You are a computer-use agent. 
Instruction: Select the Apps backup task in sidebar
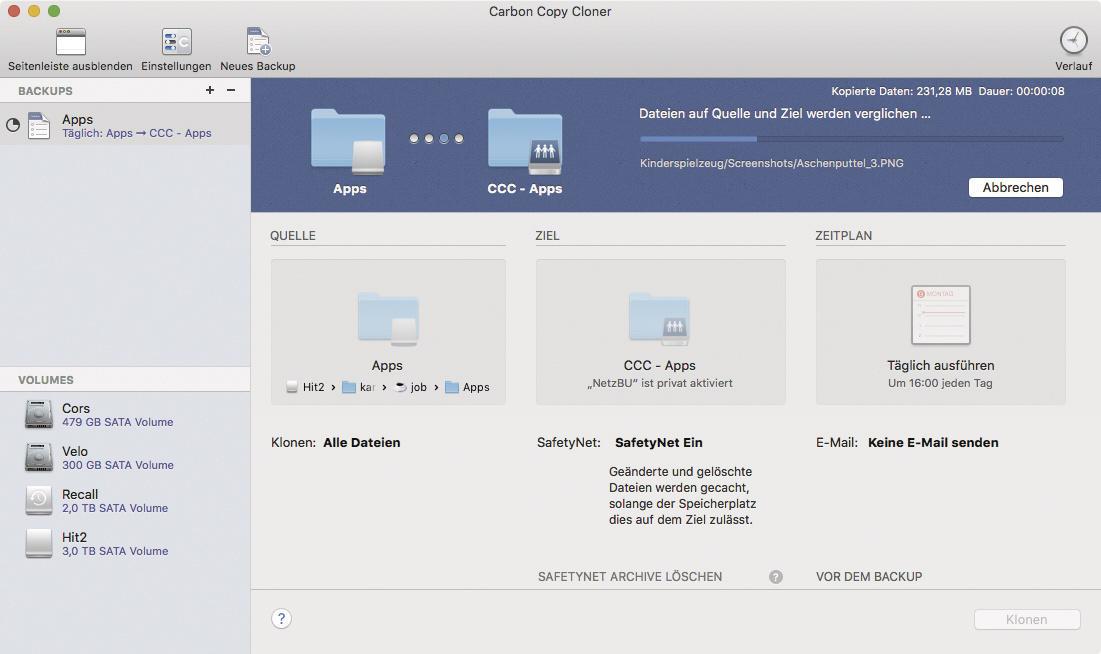click(125, 125)
